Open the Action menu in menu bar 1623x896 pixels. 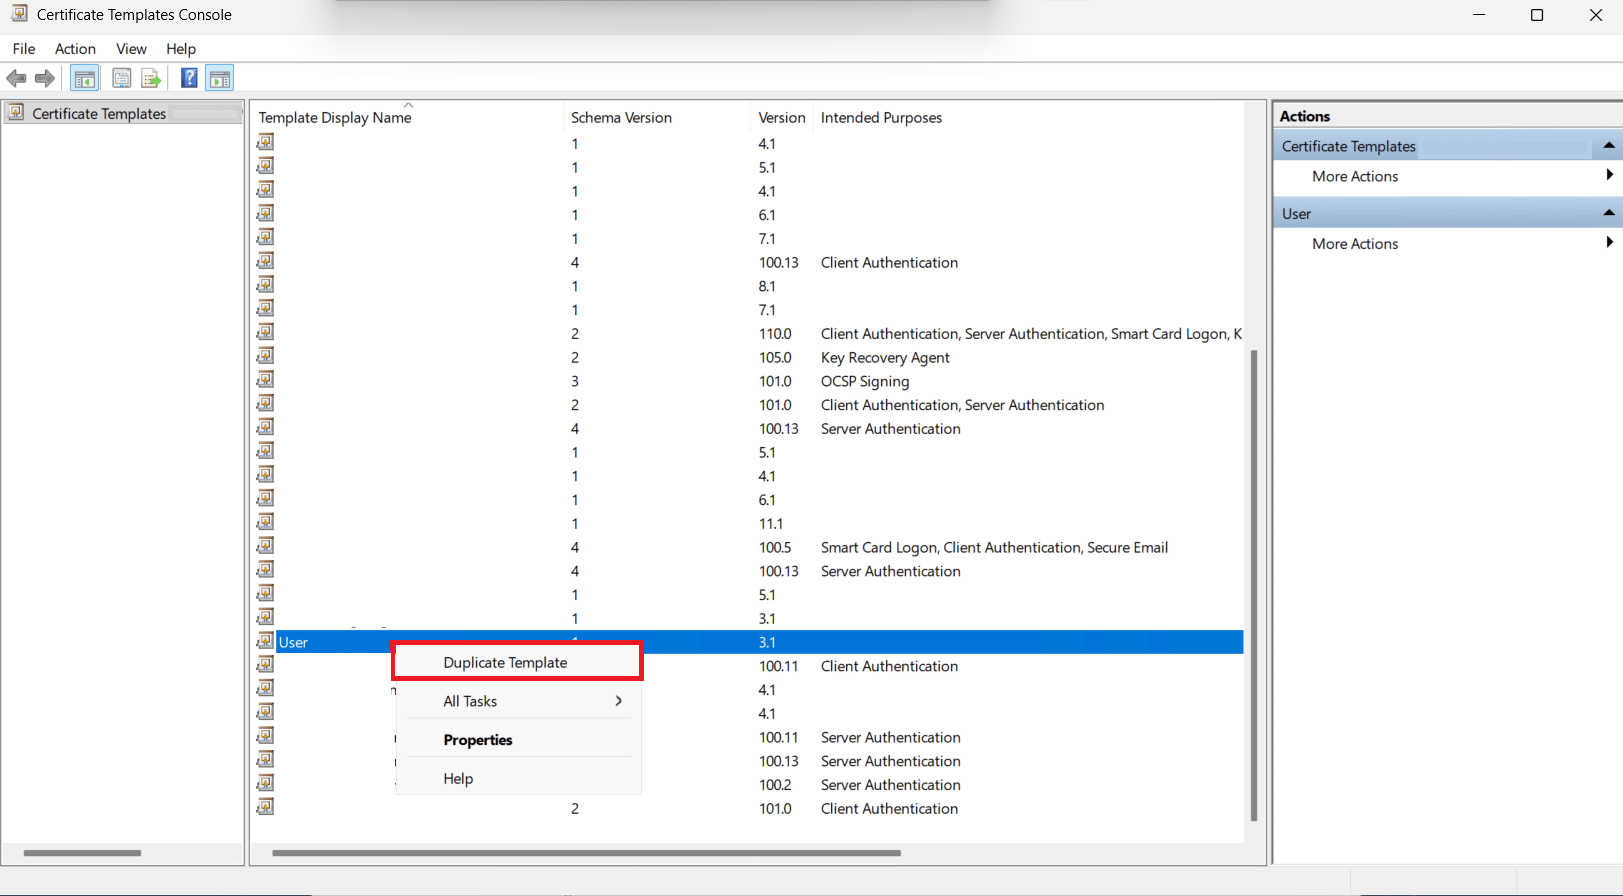tap(75, 49)
